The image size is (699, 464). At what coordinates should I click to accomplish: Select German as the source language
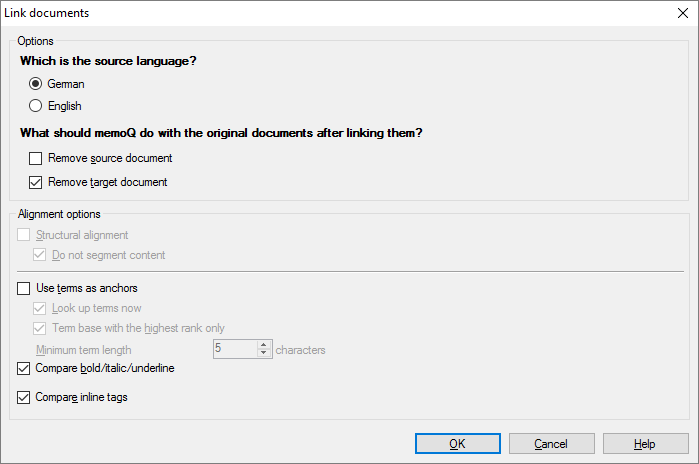point(36,84)
